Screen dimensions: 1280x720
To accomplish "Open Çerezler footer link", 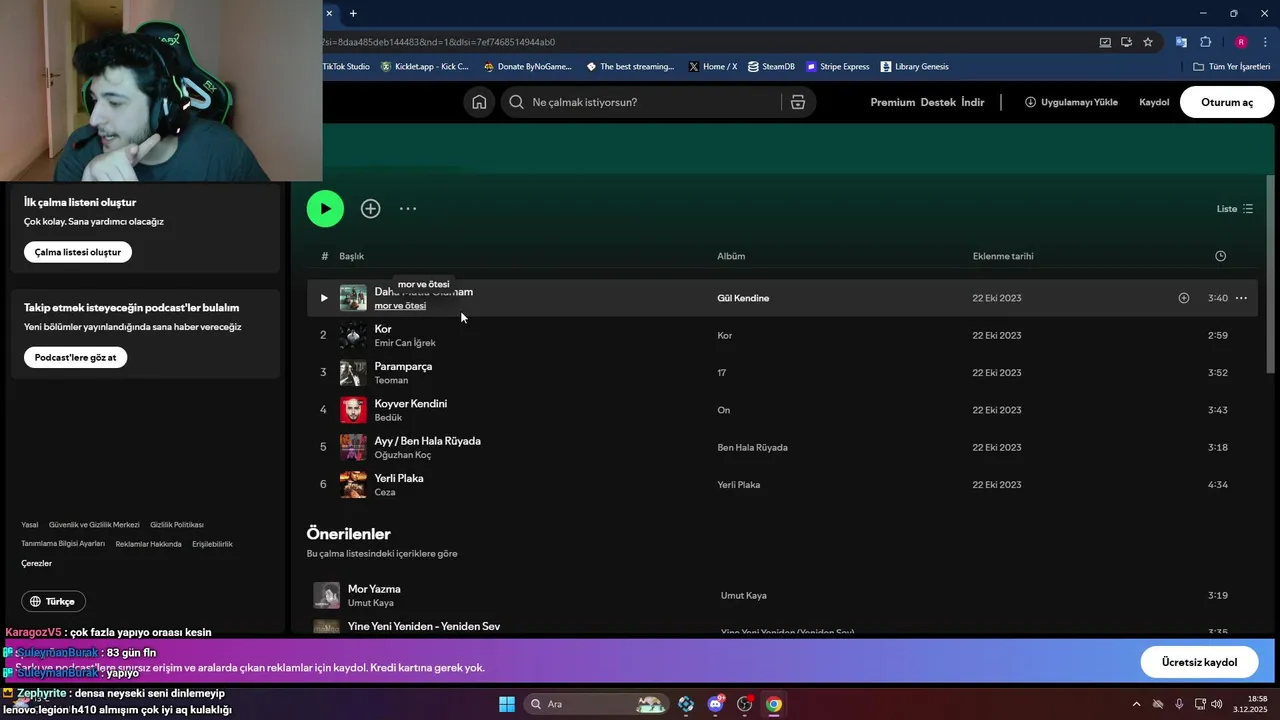I will [36, 563].
